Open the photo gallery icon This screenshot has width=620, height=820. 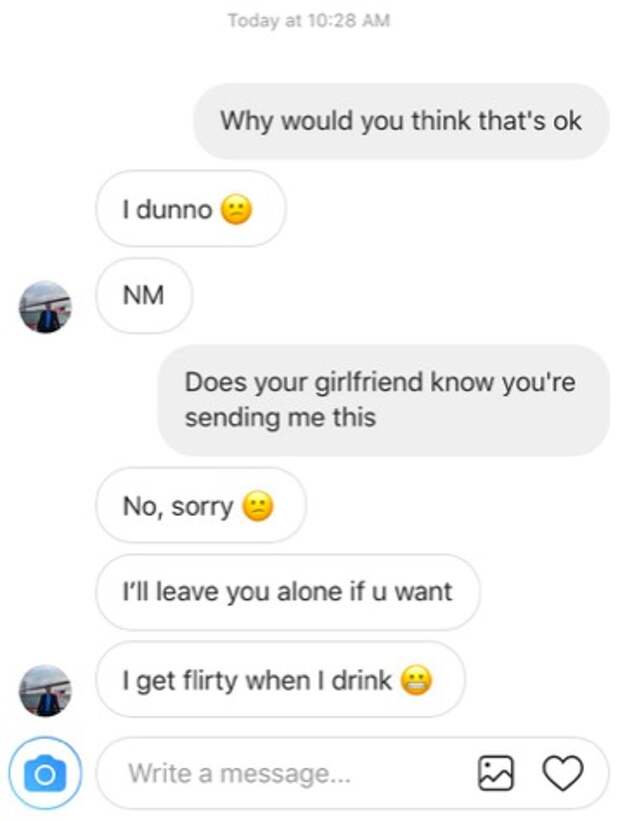(x=496, y=772)
